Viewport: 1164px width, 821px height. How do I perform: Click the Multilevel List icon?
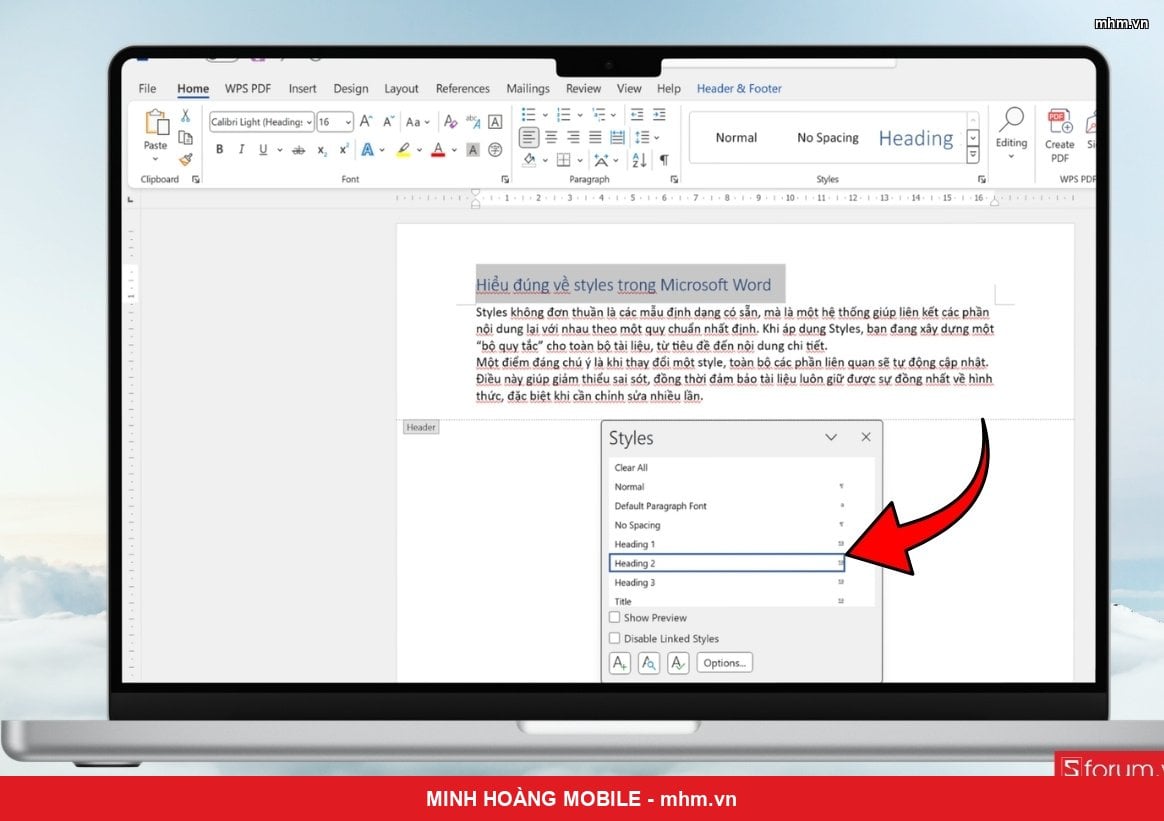pyautogui.click(x=598, y=114)
